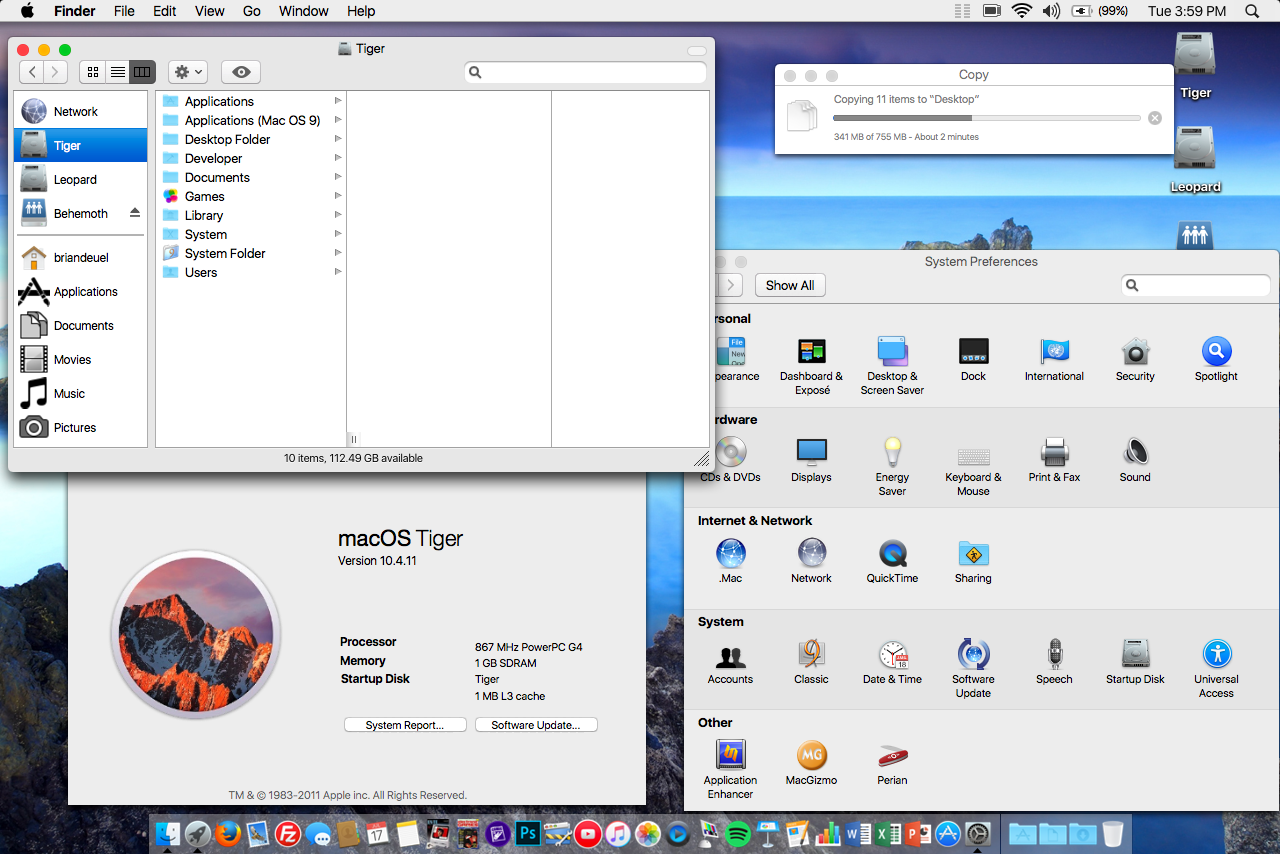The width and height of the screenshot is (1280, 854).
Task: Switch Finder to icon view
Action: [x=93, y=72]
